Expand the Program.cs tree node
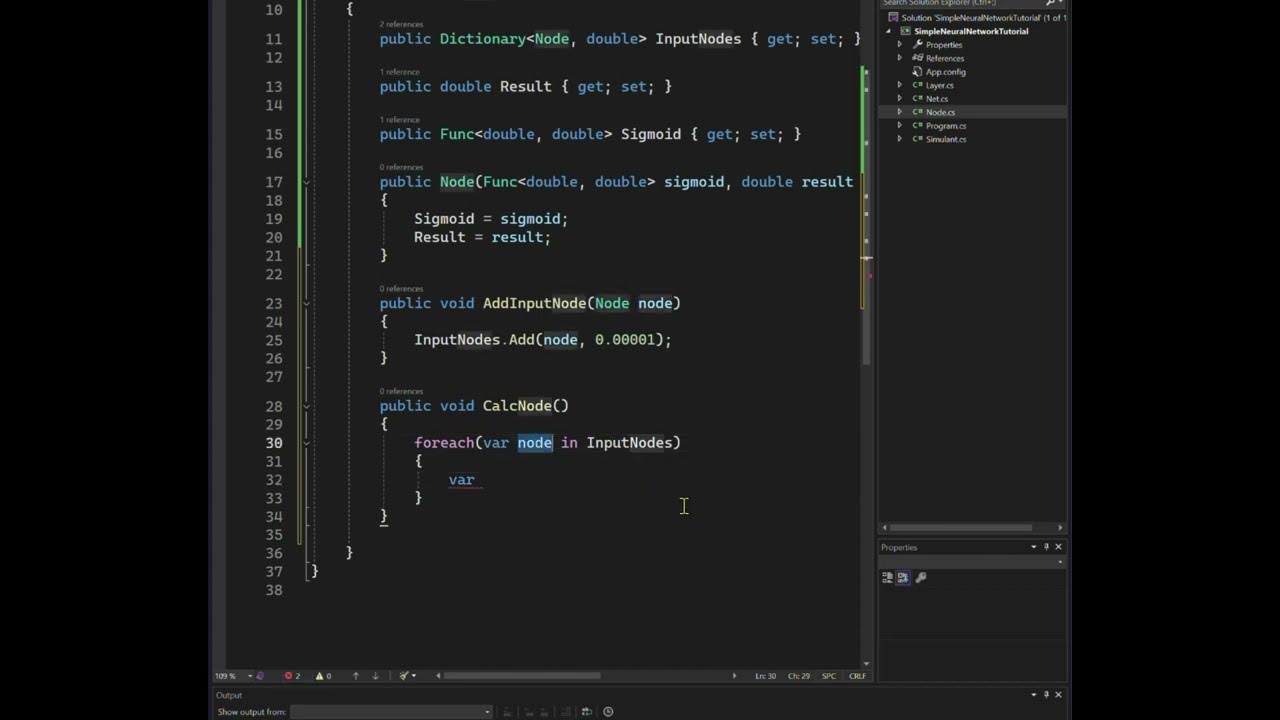Viewport: 1280px width, 720px height. (x=900, y=126)
